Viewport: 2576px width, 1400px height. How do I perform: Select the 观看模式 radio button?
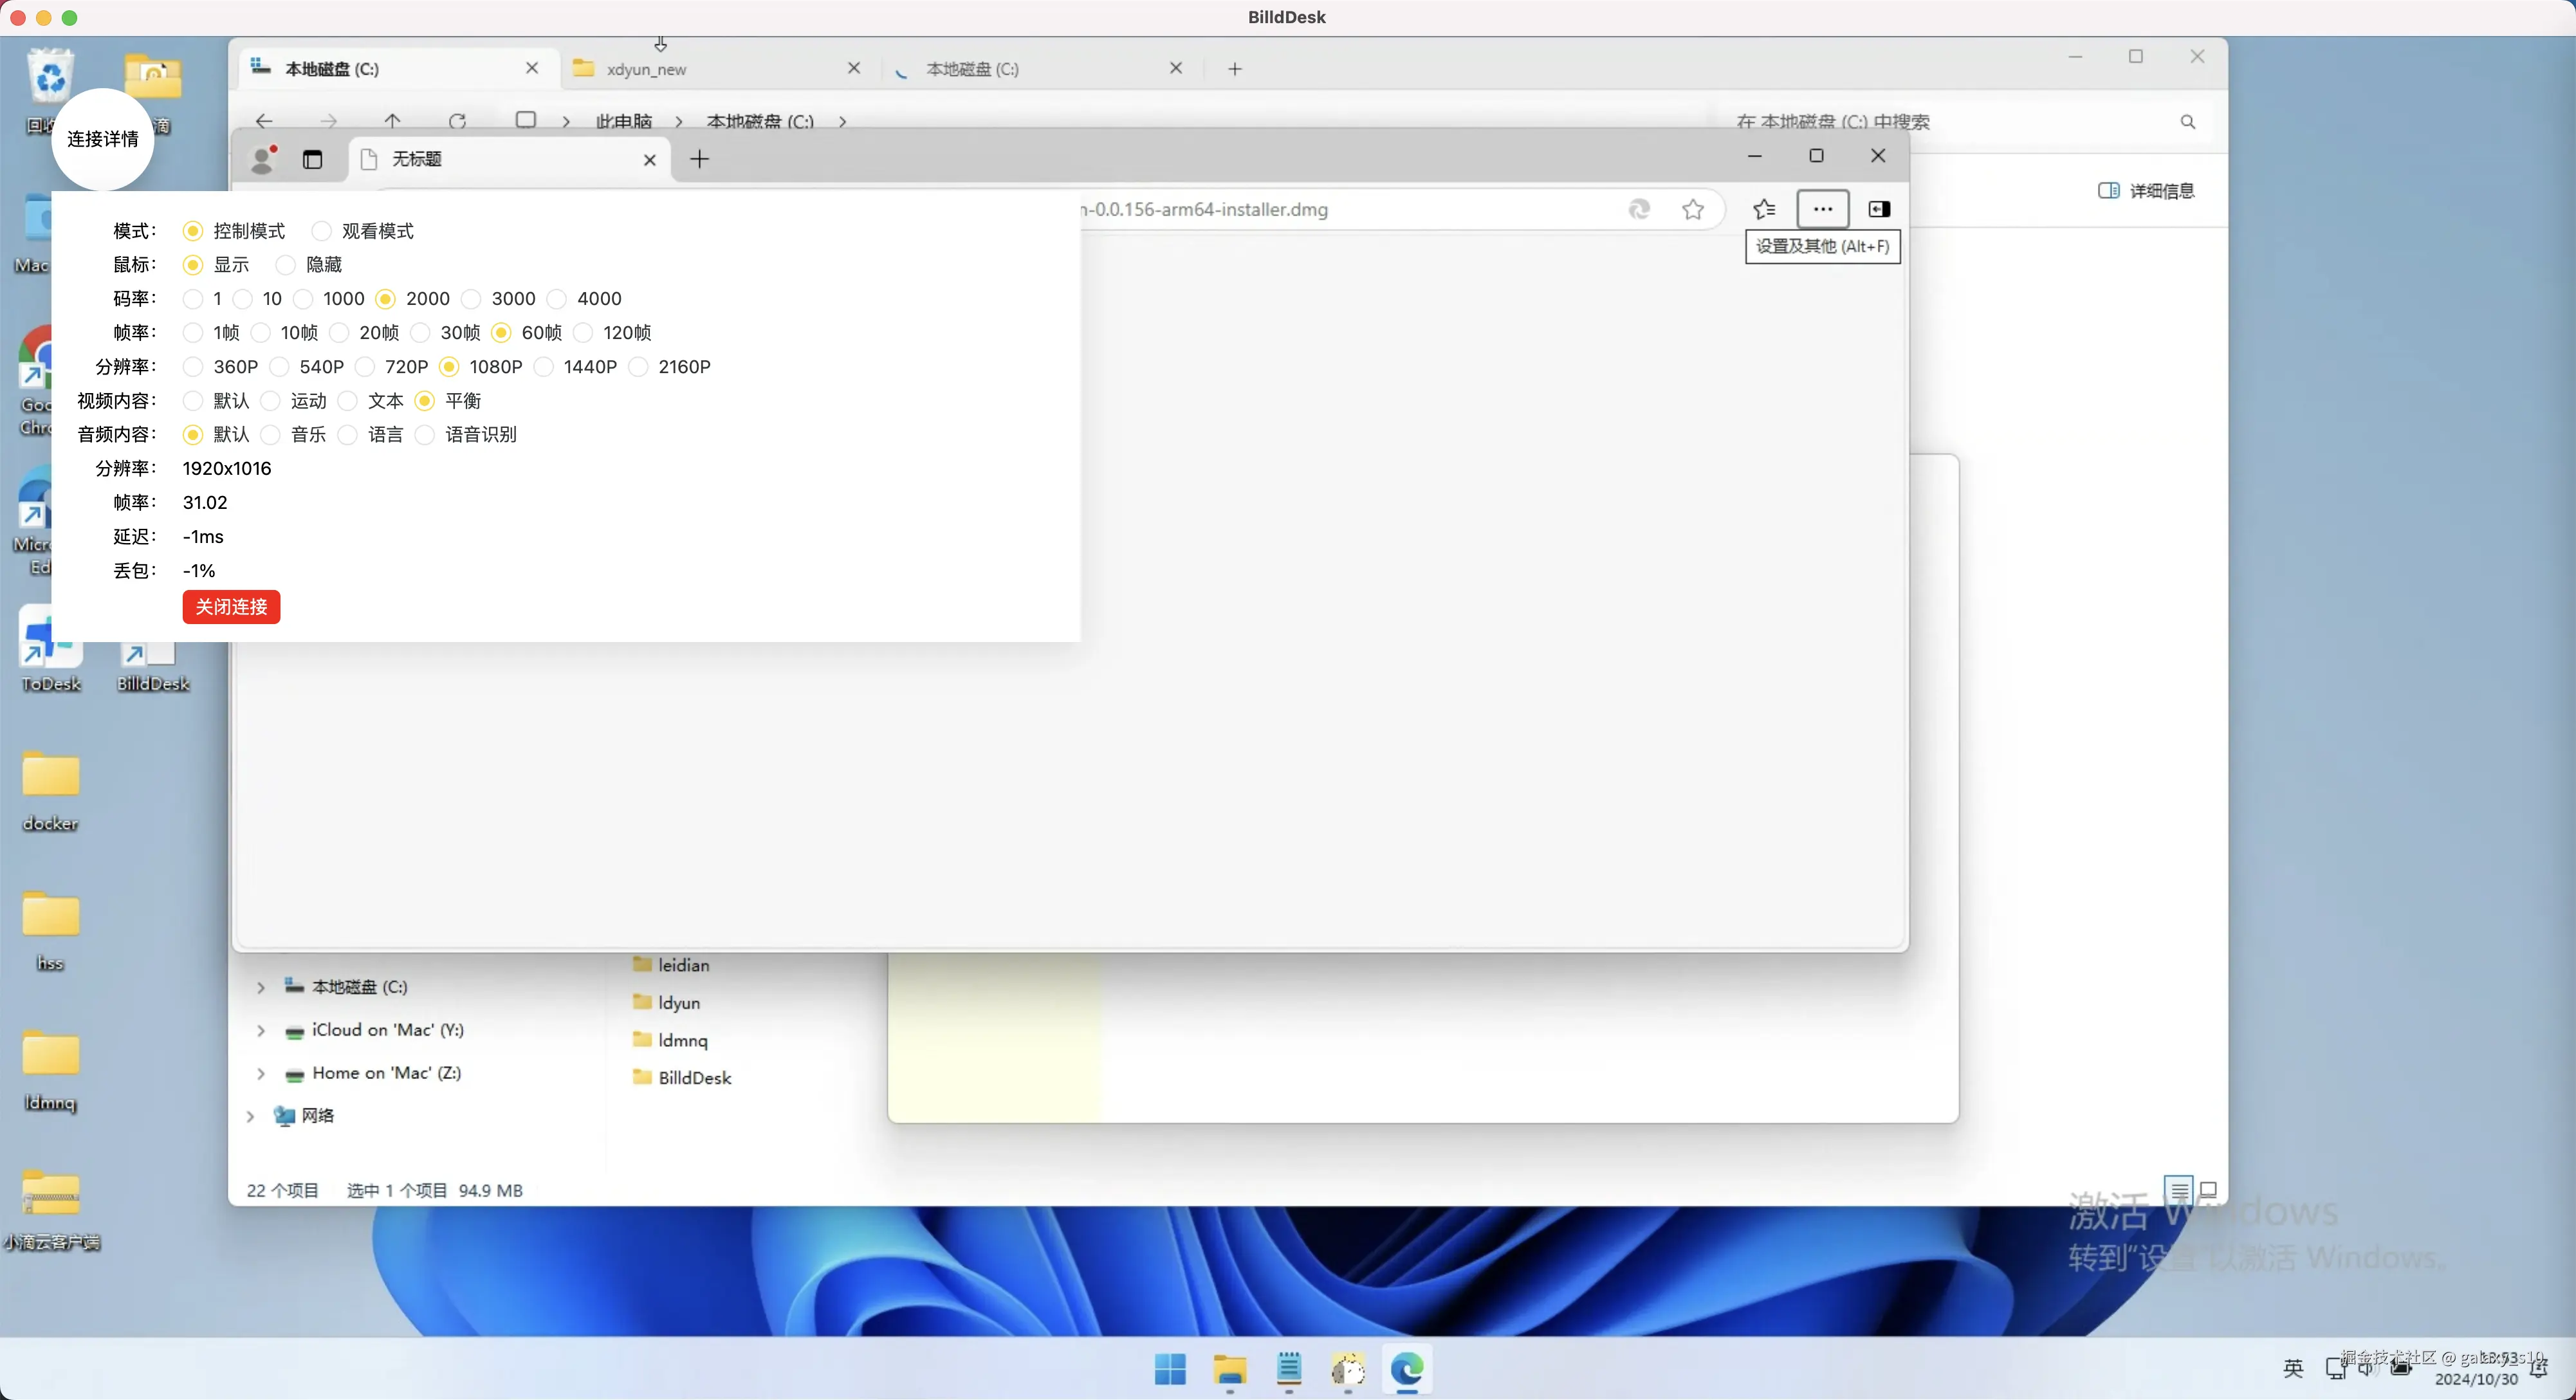click(322, 231)
